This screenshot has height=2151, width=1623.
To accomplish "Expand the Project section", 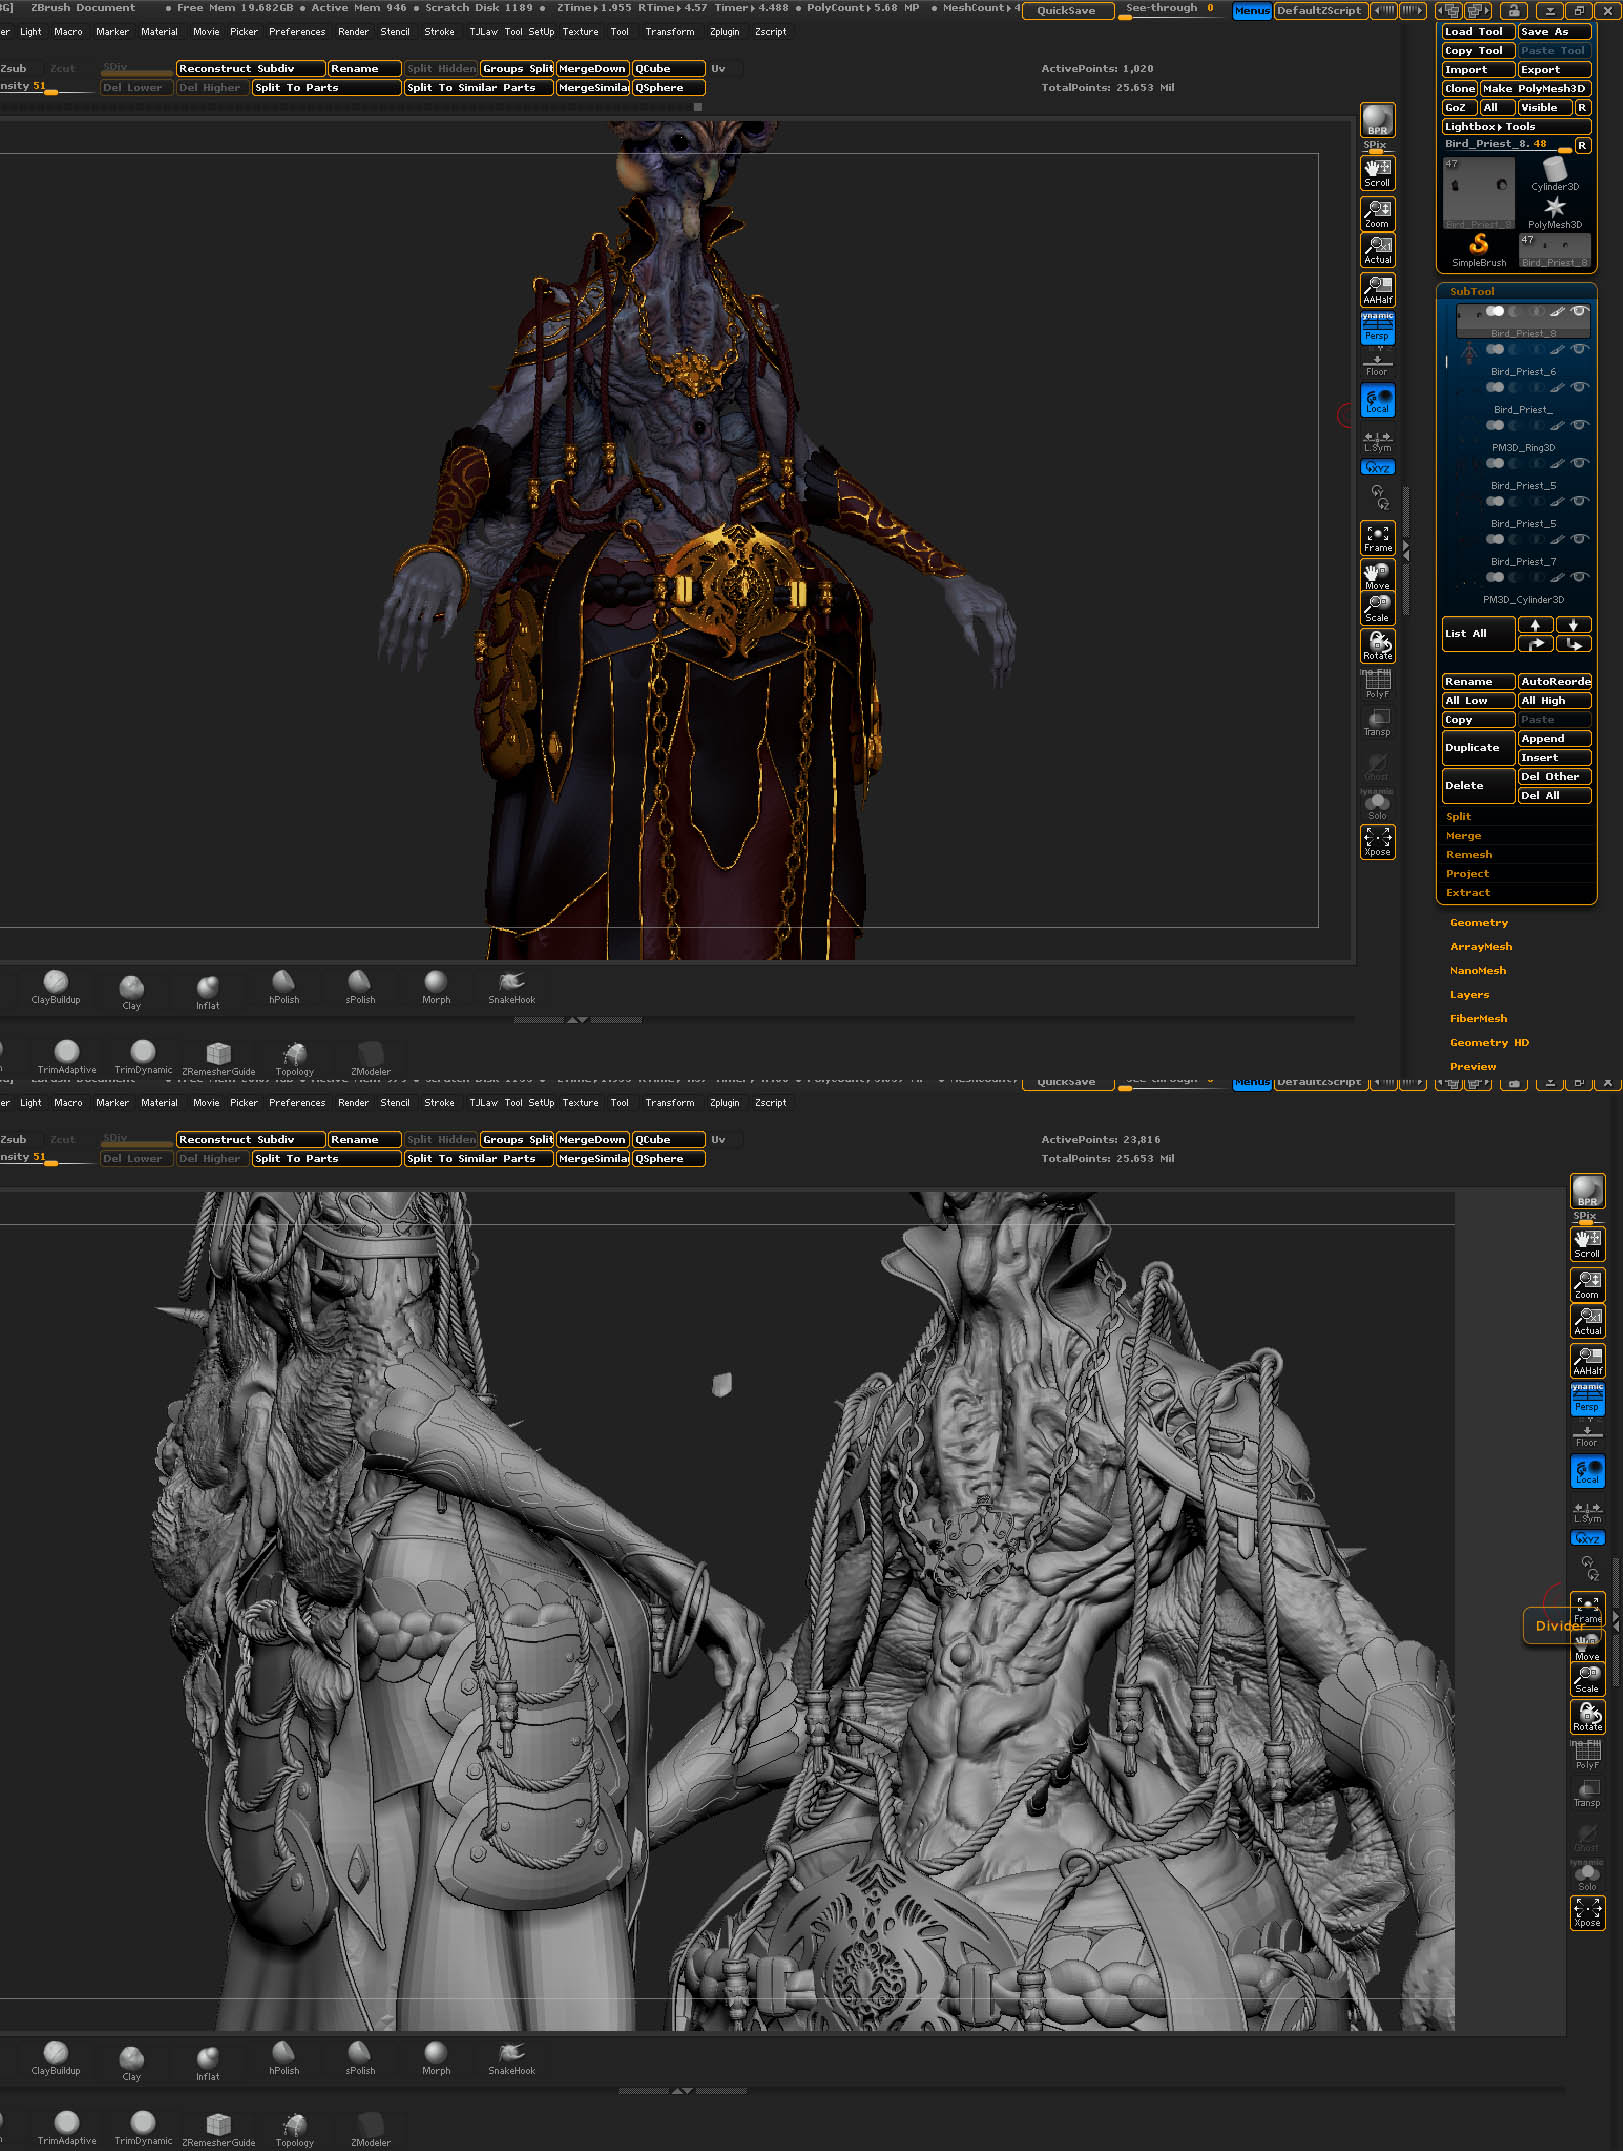I will (x=1467, y=873).
